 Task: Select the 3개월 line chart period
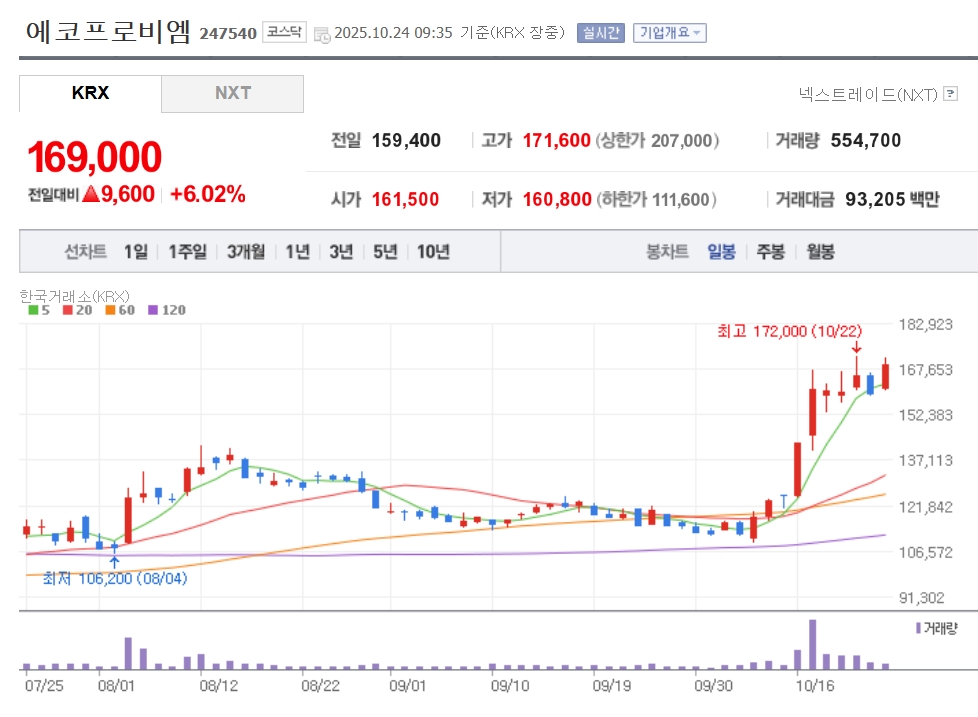pos(246,252)
